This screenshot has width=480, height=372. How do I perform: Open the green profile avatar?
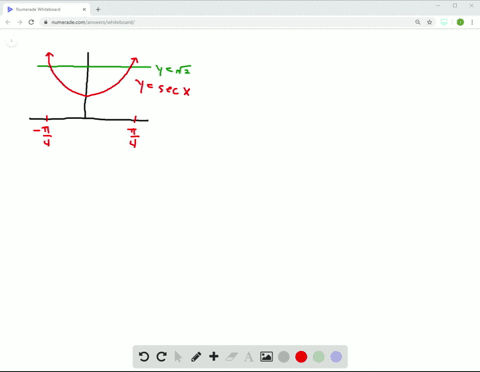click(x=460, y=22)
